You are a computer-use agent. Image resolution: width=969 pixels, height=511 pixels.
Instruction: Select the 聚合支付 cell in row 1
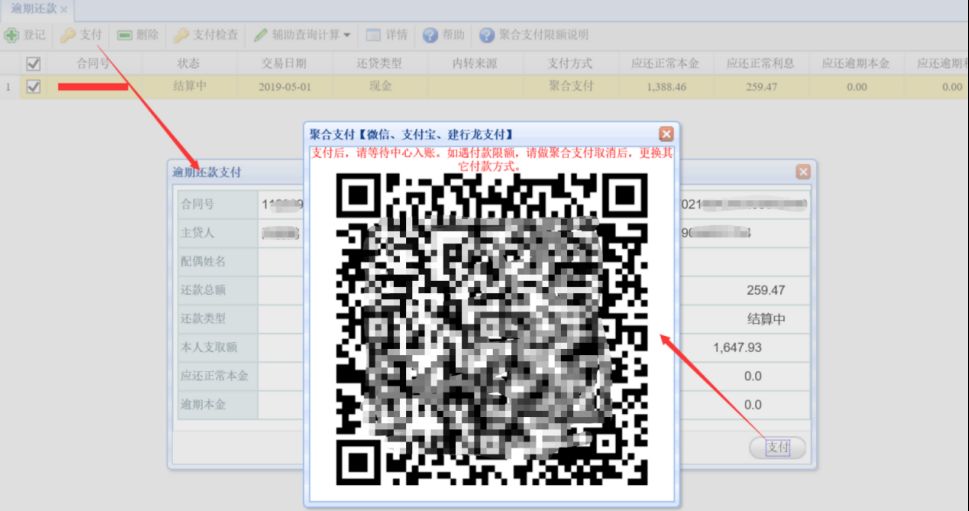(x=570, y=87)
